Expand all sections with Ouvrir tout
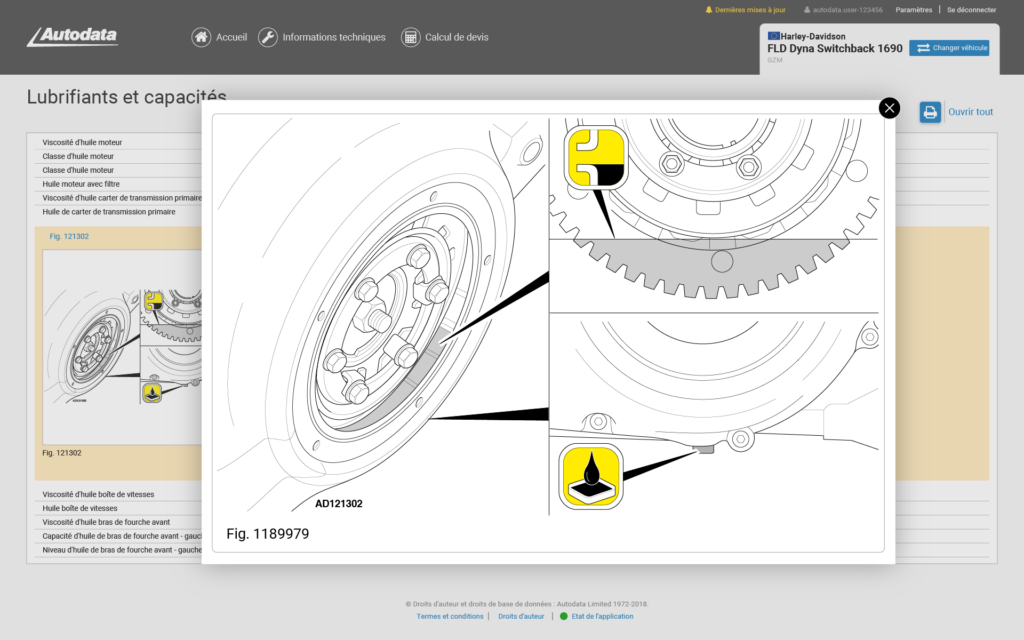This screenshot has width=1024, height=640. point(970,112)
